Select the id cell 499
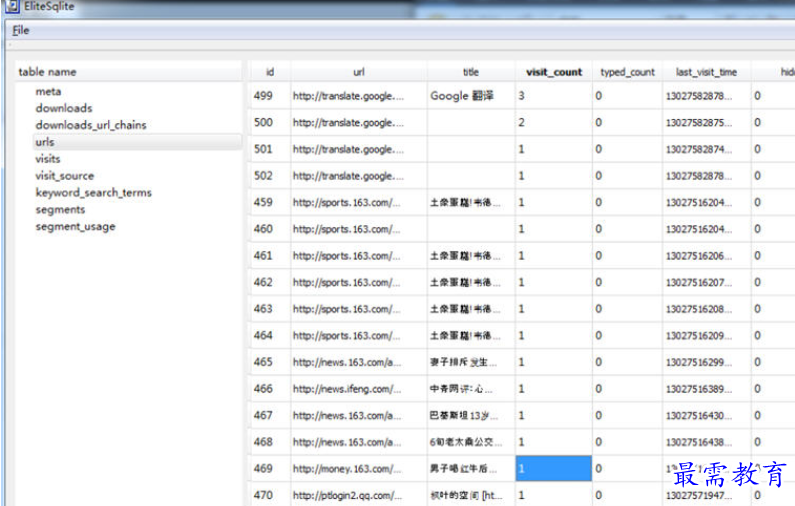This screenshot has width=795, height=506. click(x=270, y=96)
